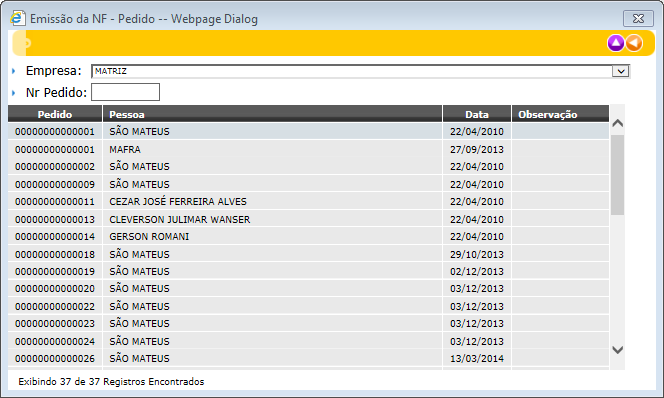Sort by the Observação column header
Viewport: 664px width, 398px height.
click(560, 114)
